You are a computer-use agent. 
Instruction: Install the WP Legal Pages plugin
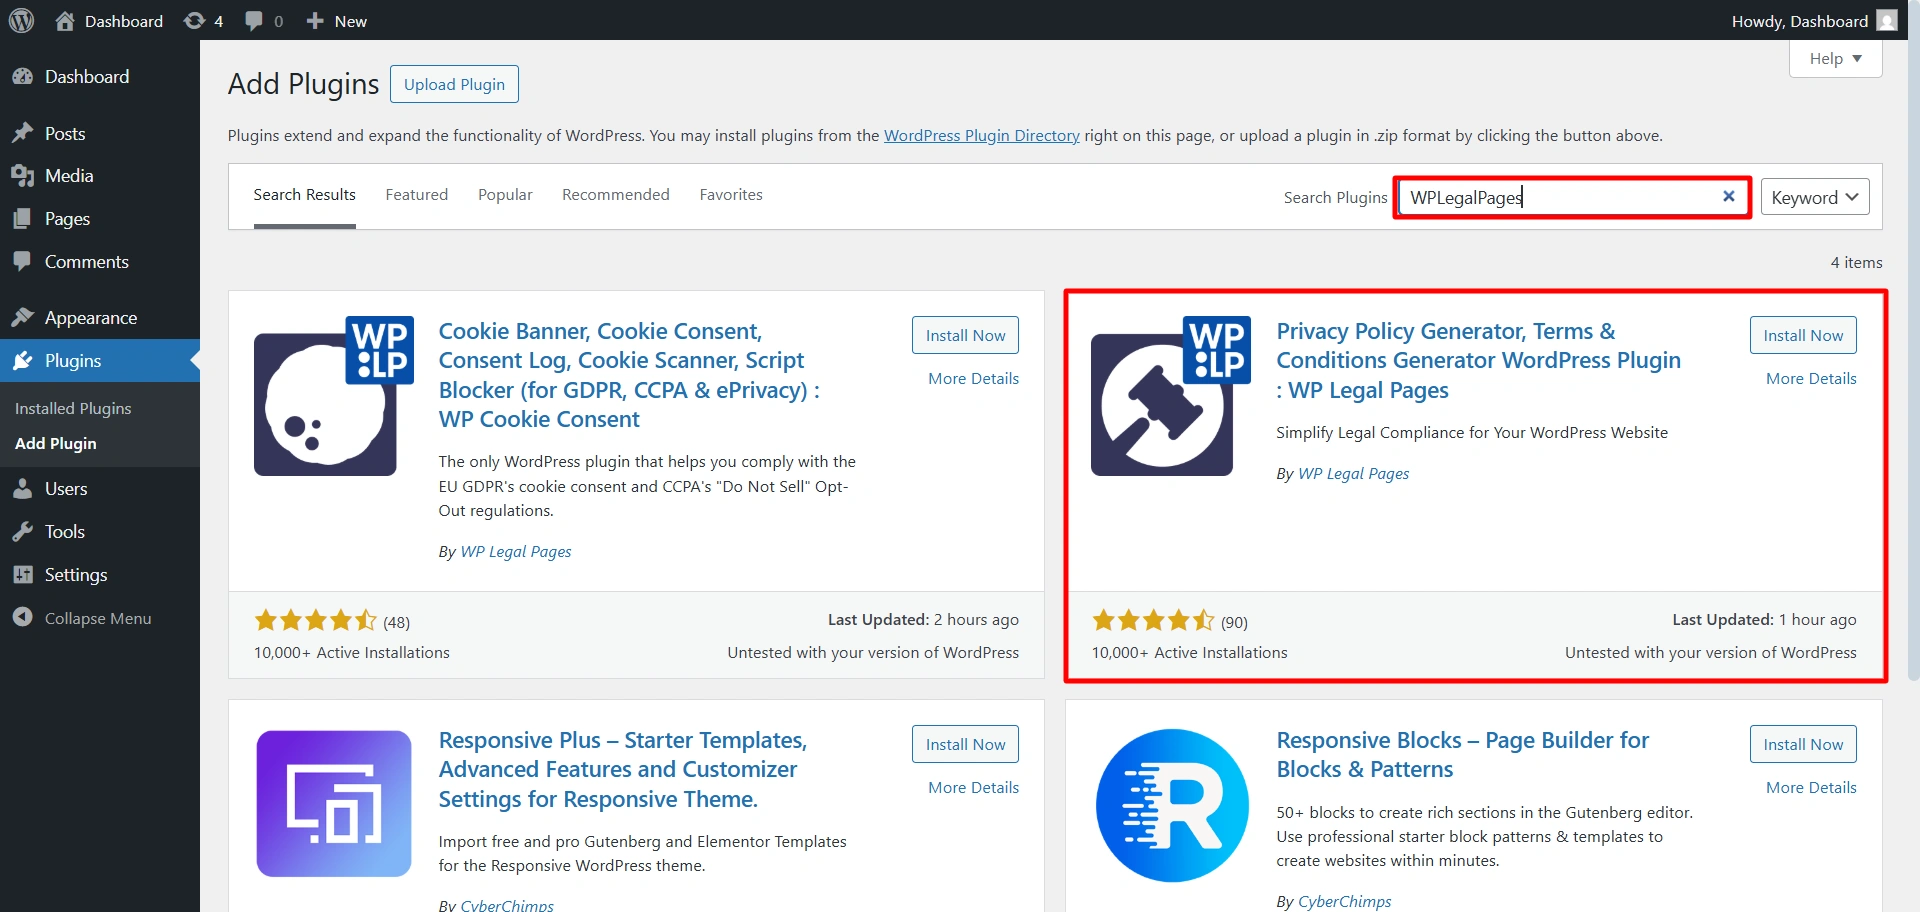(1802, 335)
